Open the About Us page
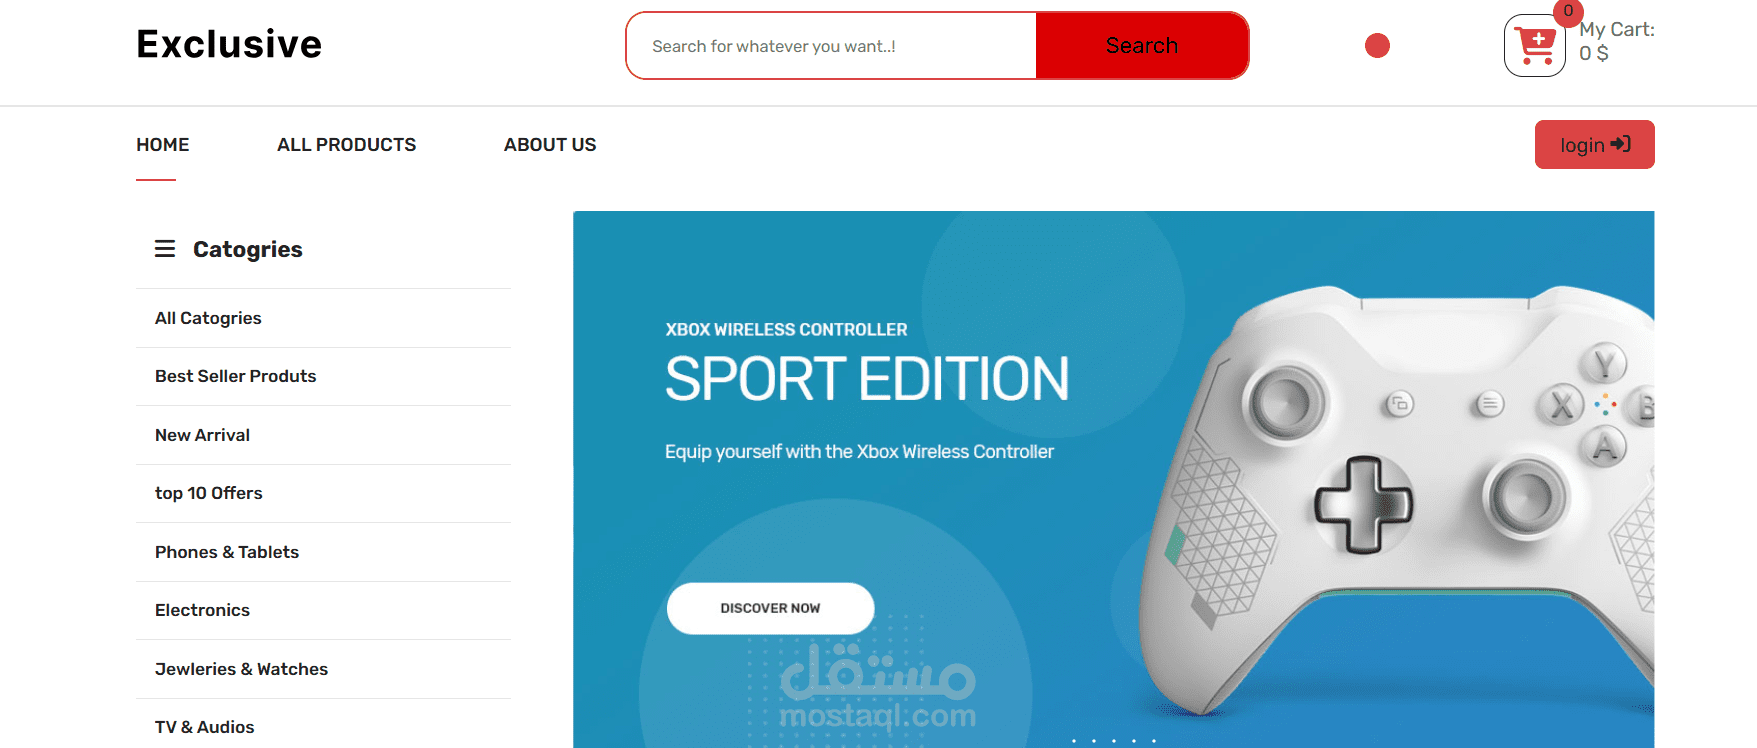This screenshot has width=1757, height=748. 550,145
